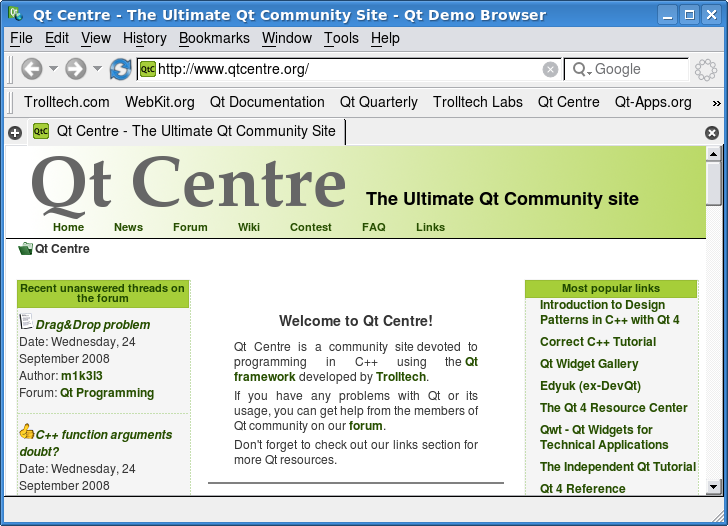The width and height of the screenshot is (728, 526).
Task: Open the Edit menu
Action: 57,38
